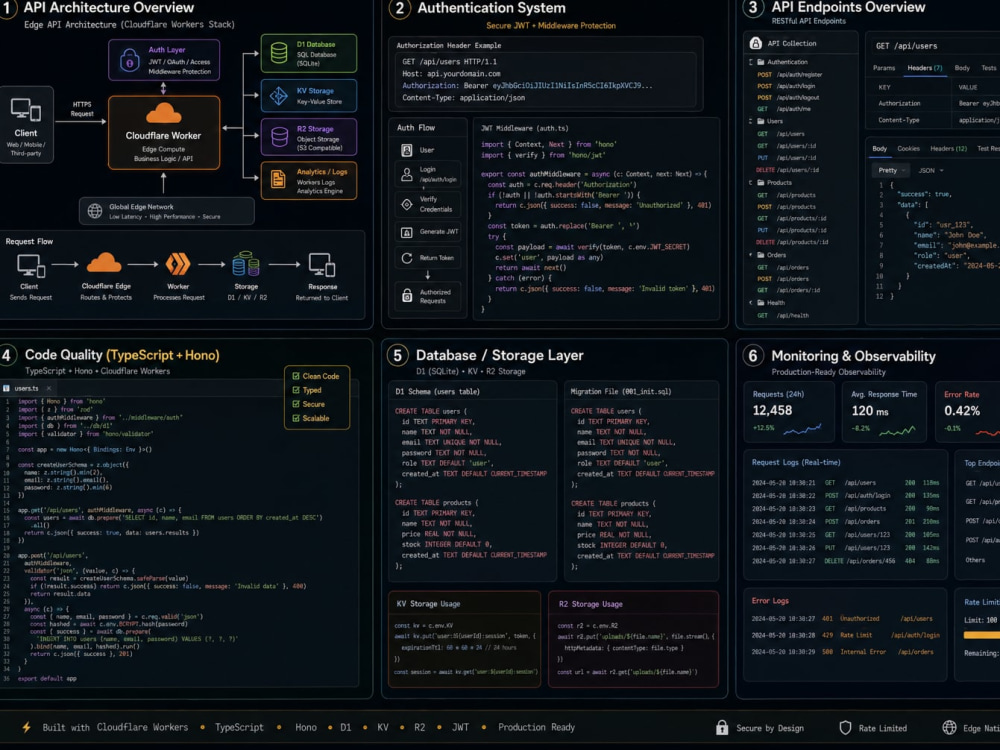Screen dimensions: 1000x750
Task: Collapse the Products folder in API Collection
Action: click(751, 183)
